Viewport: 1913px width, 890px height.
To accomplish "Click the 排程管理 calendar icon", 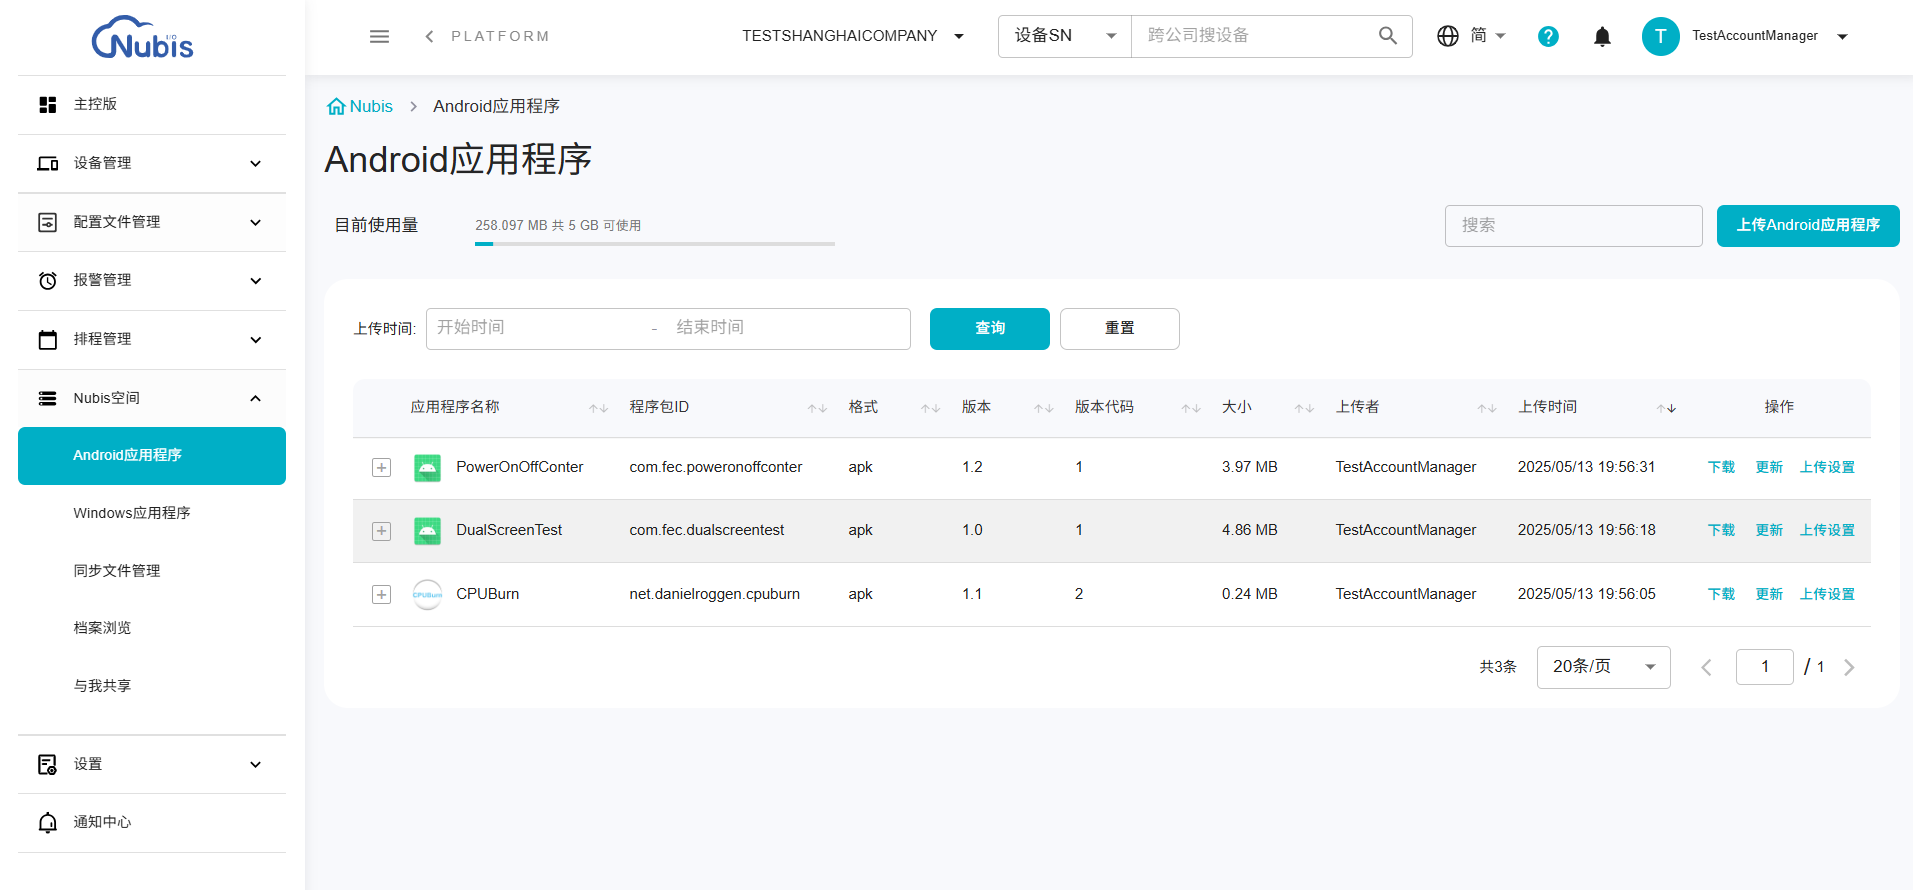I will pyautogui.click(x=47, y=339).
